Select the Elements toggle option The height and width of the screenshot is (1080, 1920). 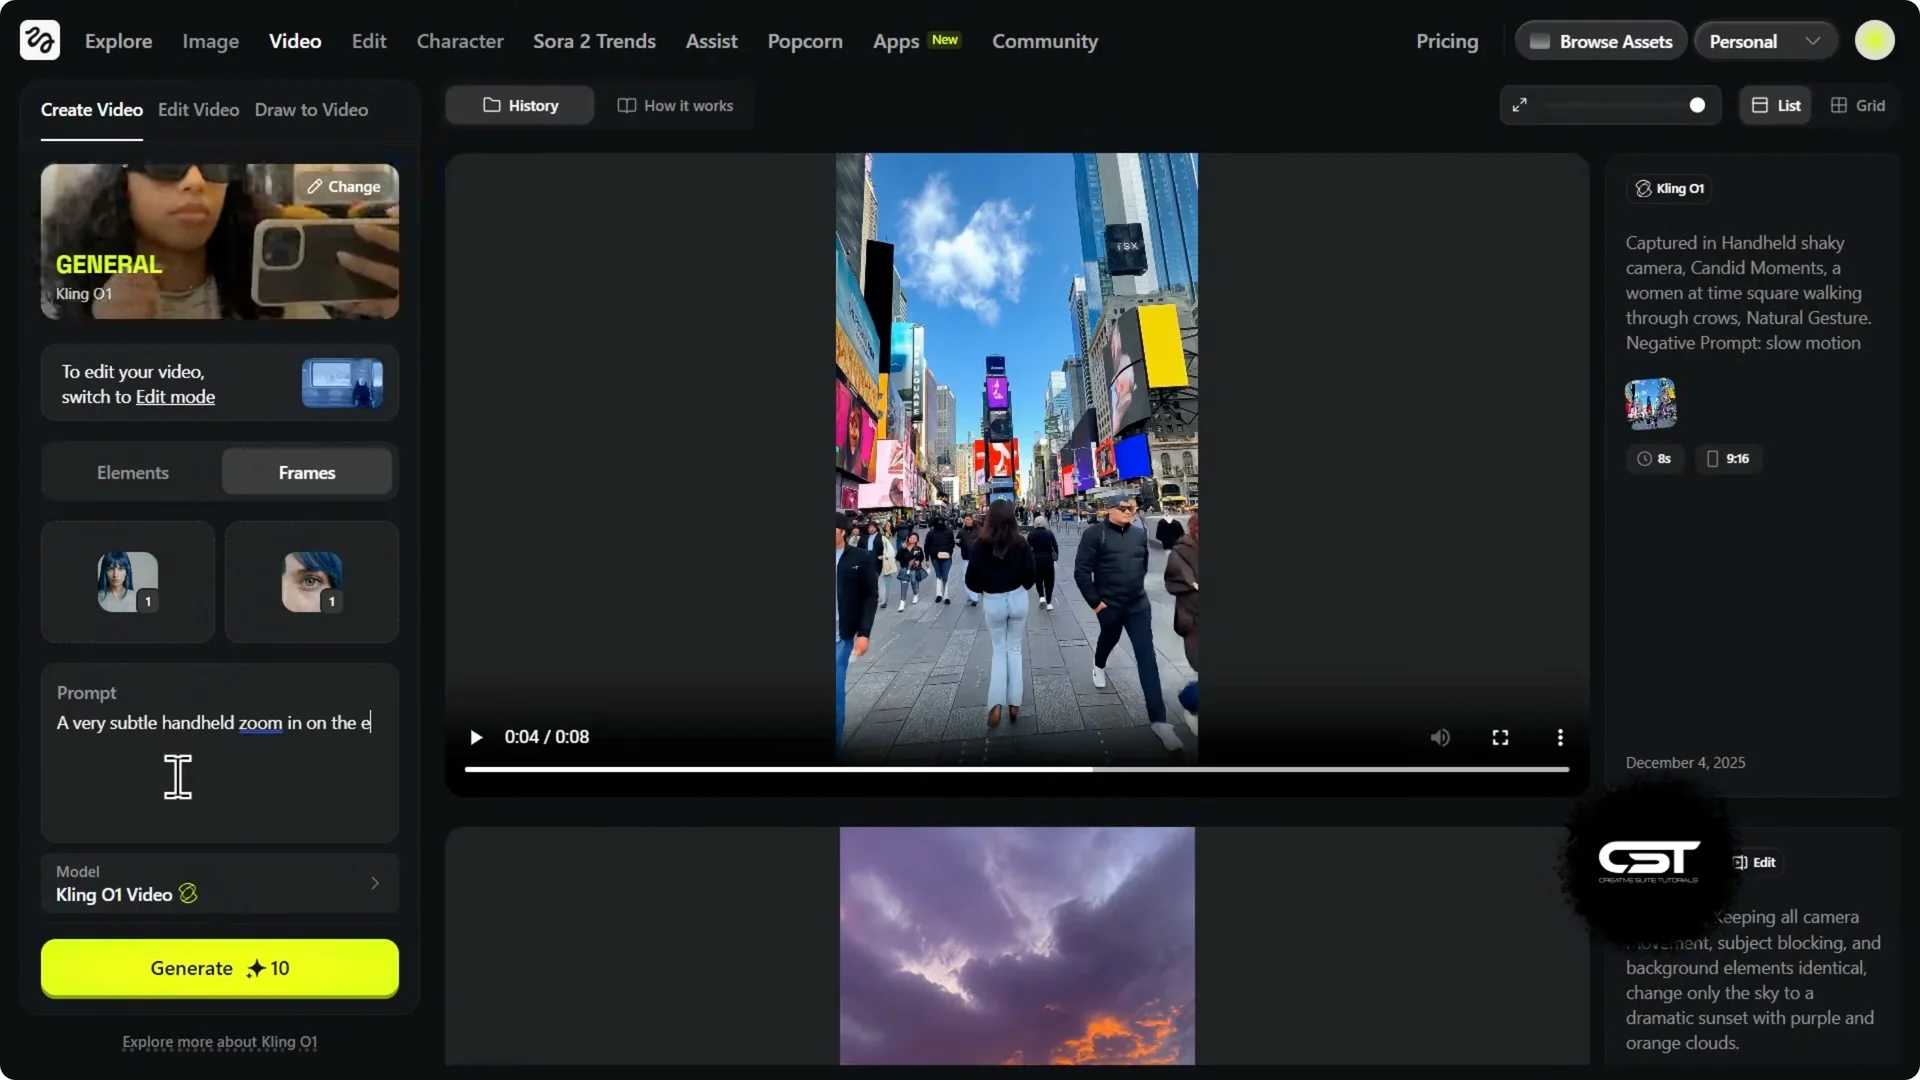click(x=132, y=473)
